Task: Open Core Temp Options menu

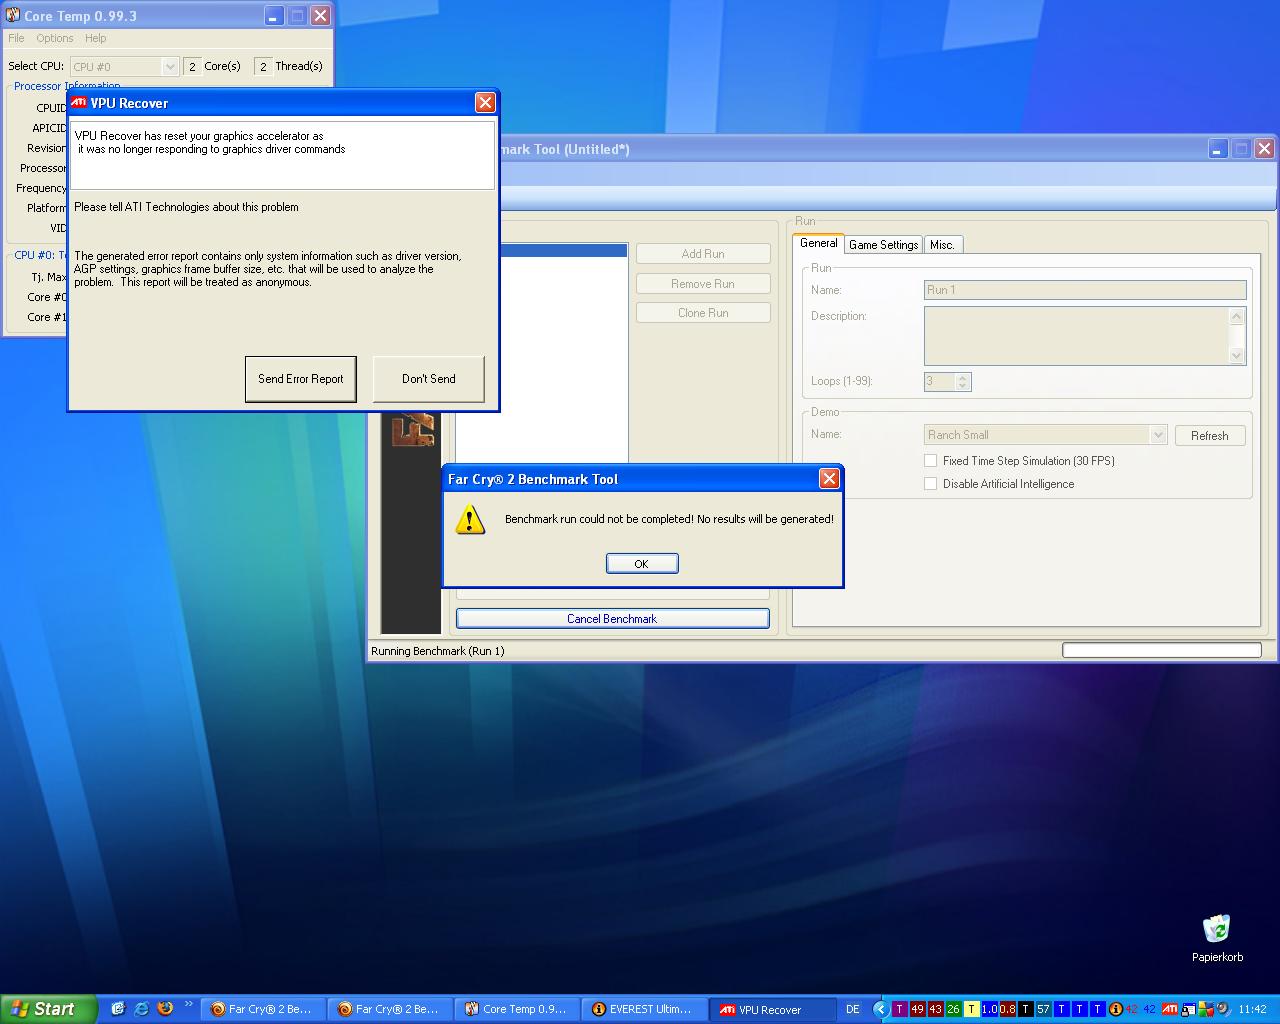Action: [x=55, y=38]
